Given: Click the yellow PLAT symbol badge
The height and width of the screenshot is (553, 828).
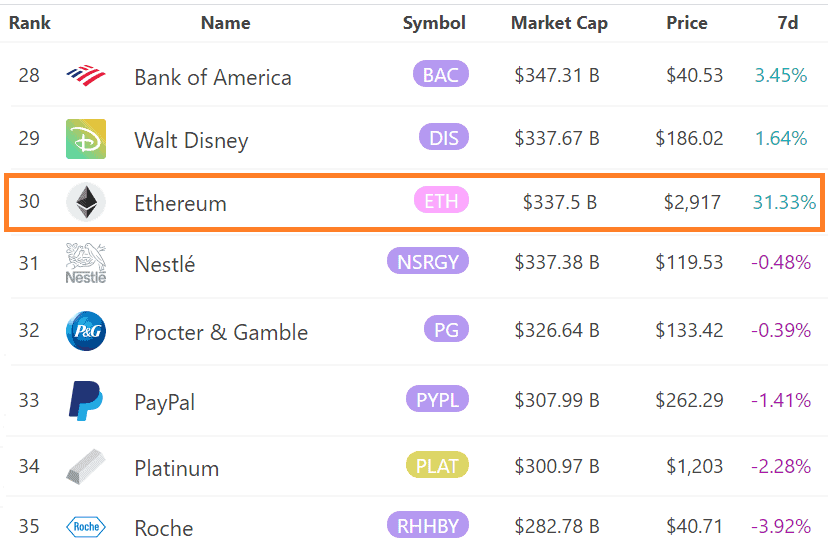Looking at the screenshot, I should (438, 466).
